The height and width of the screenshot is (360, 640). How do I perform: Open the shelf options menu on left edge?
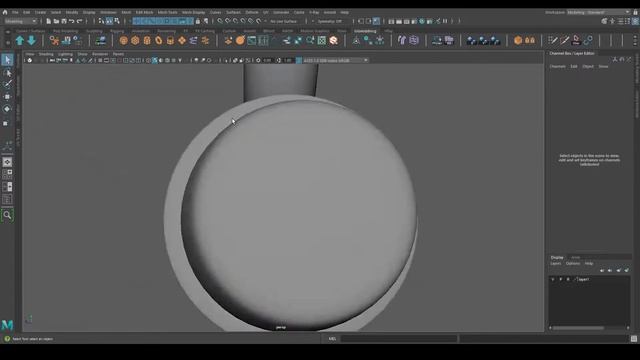(8, 42)
